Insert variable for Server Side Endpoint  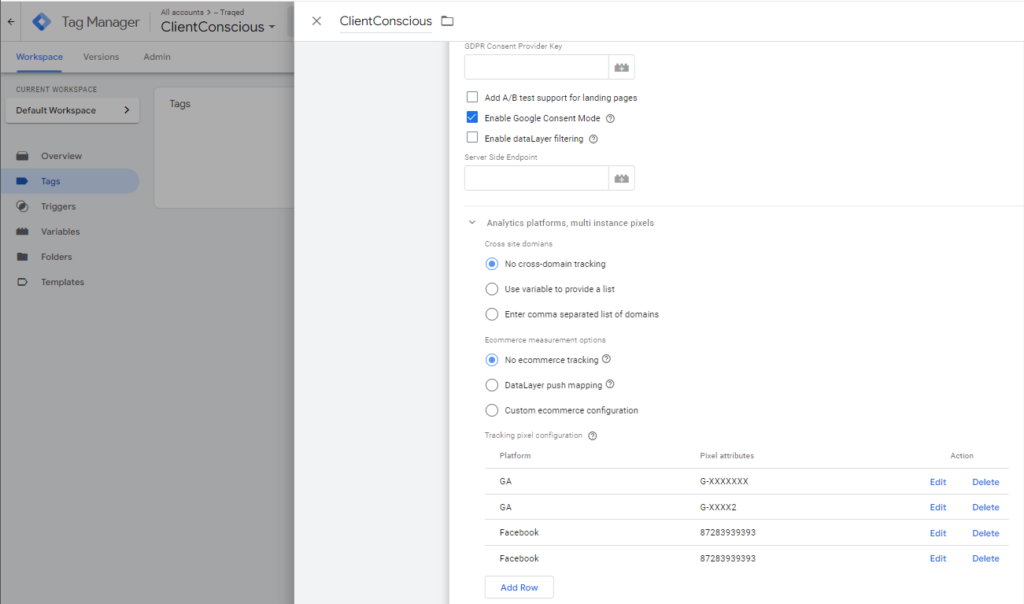coord(622,178)
